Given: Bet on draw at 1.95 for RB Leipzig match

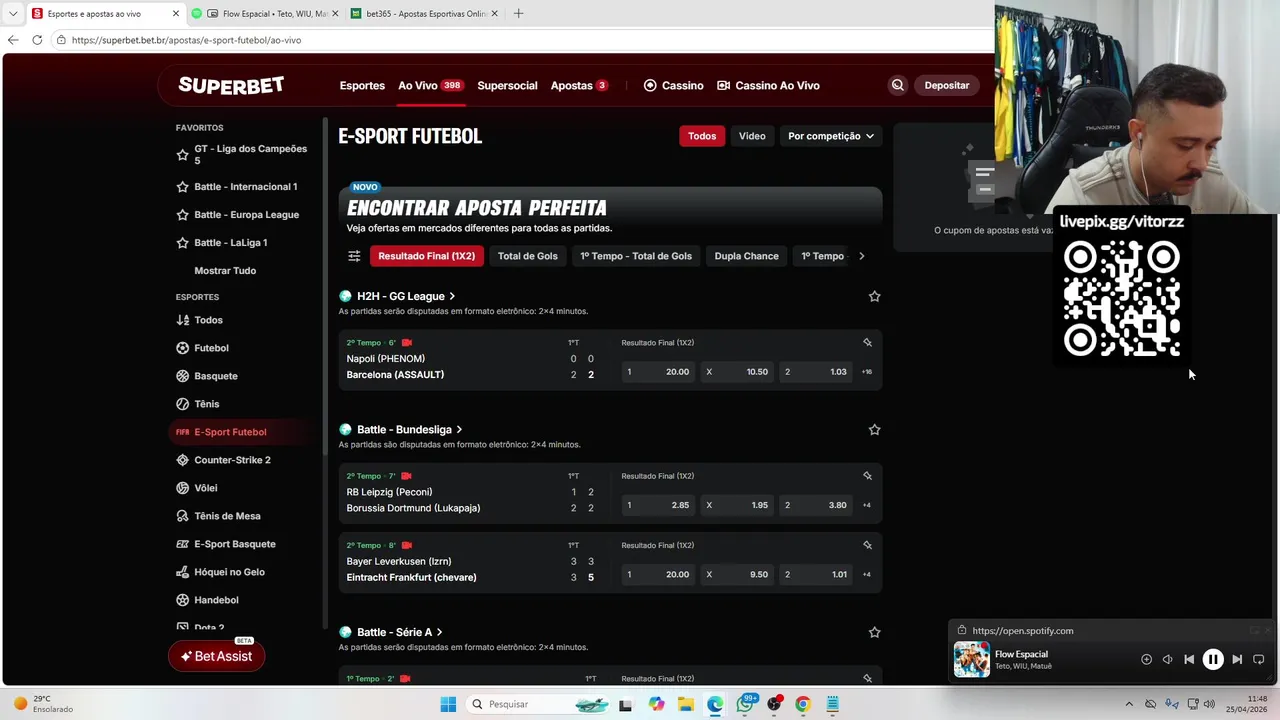Looking at the screenshot, I should click(738, 505).
